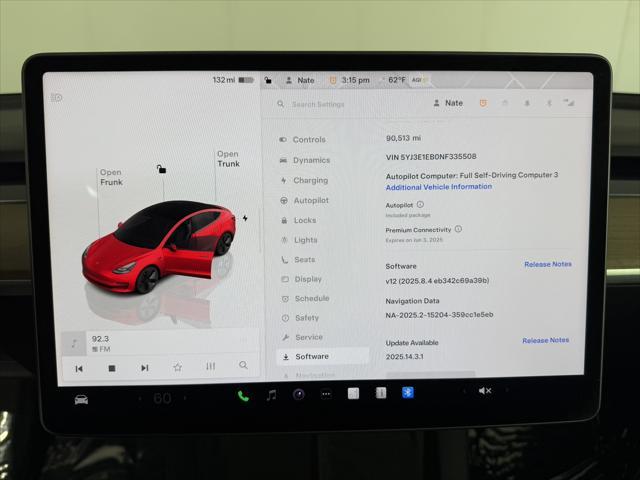
Task: Open all apps three-dot launcher
Action: [326, 394]
